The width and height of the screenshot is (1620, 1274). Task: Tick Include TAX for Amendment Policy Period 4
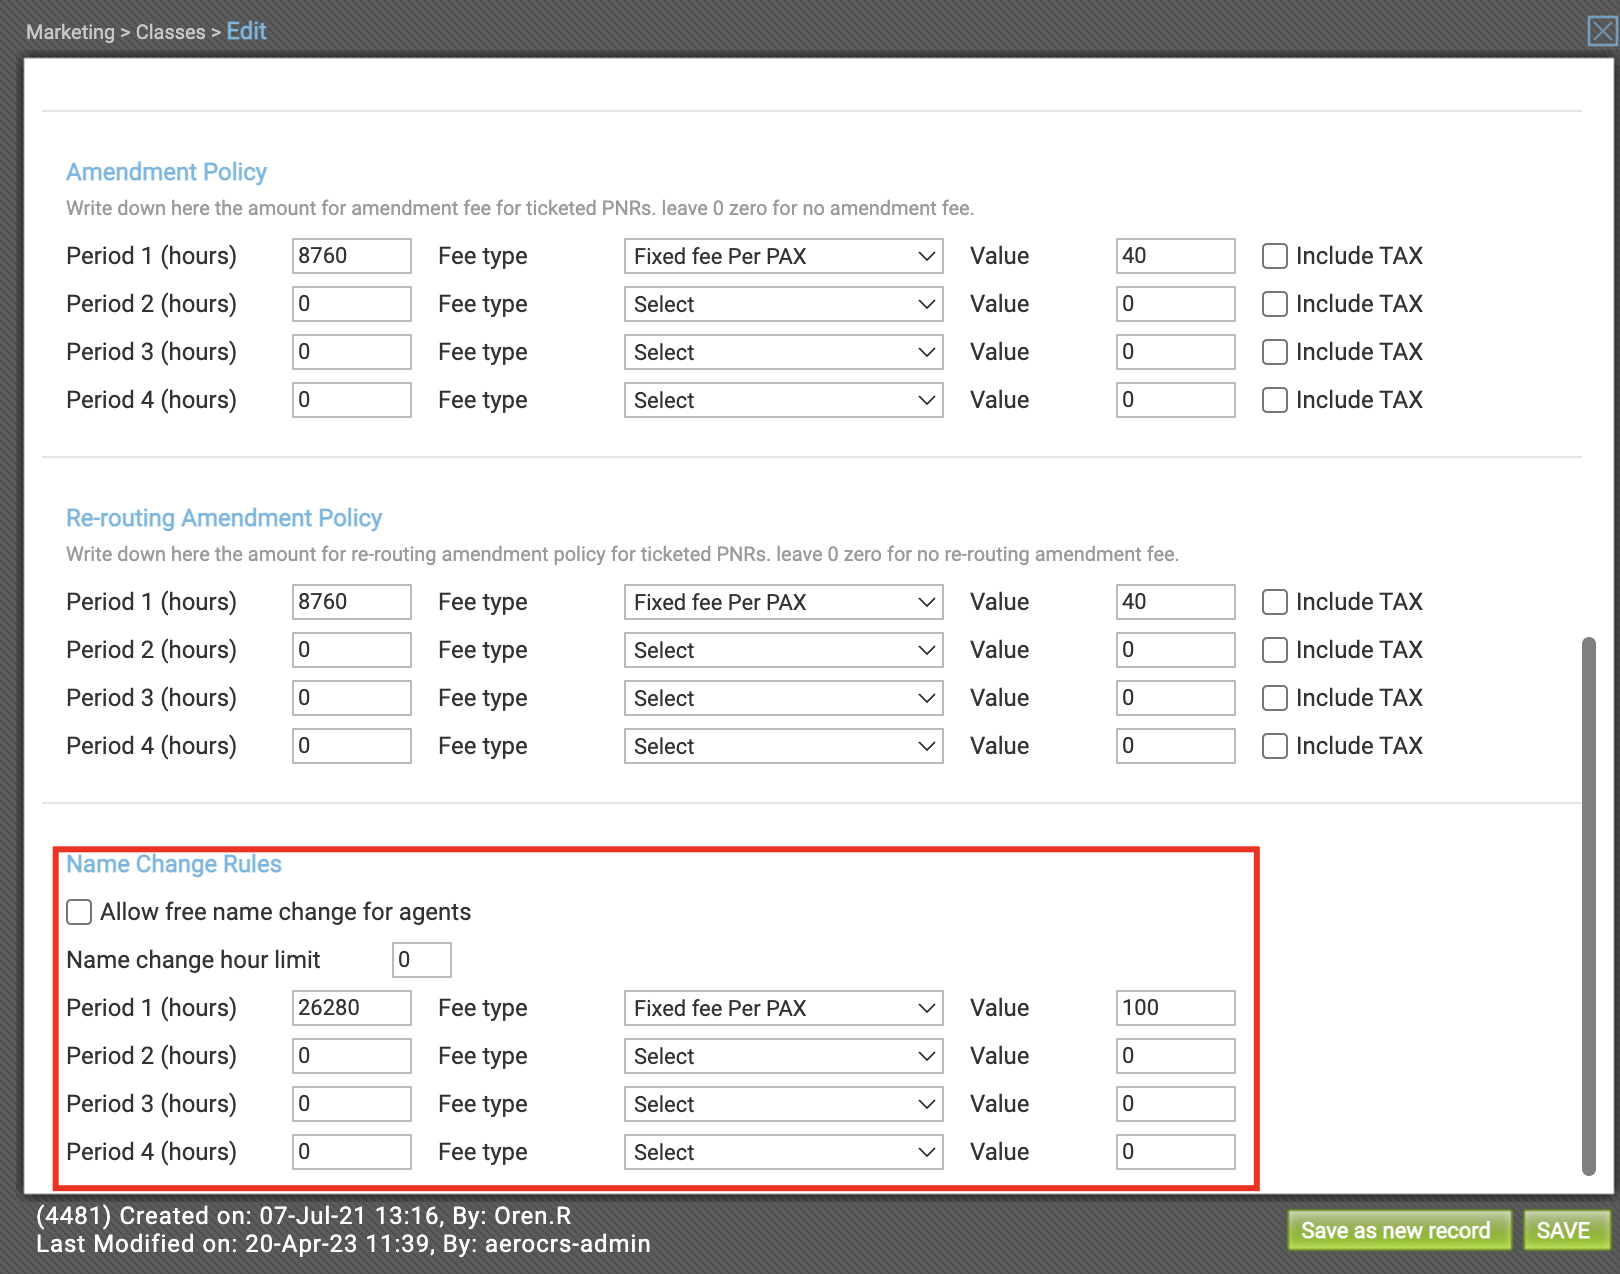coord(1274,400)
